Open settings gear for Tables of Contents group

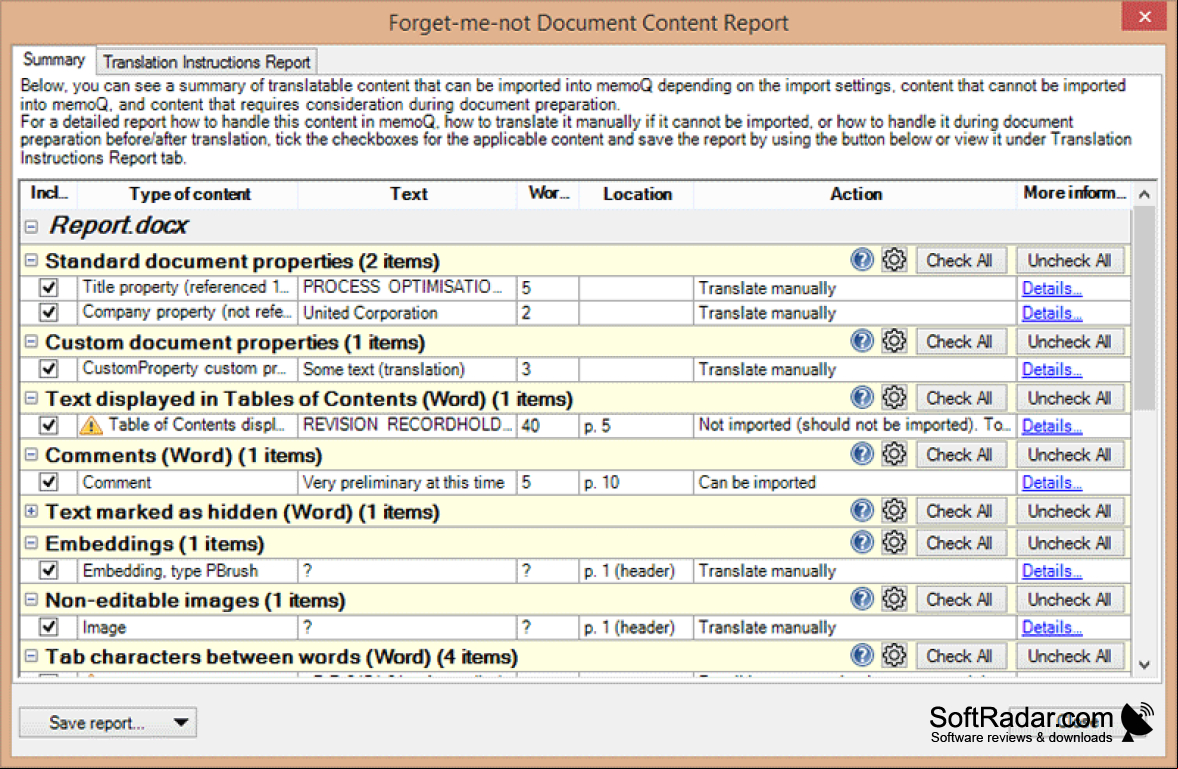[x=894, y=397]
